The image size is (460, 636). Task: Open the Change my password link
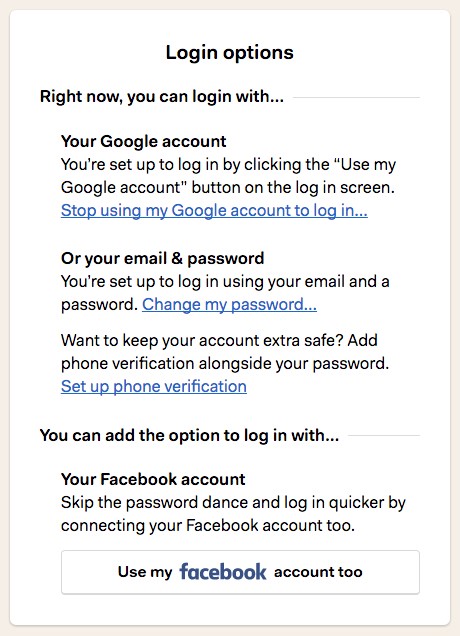[x=229, y=304]
